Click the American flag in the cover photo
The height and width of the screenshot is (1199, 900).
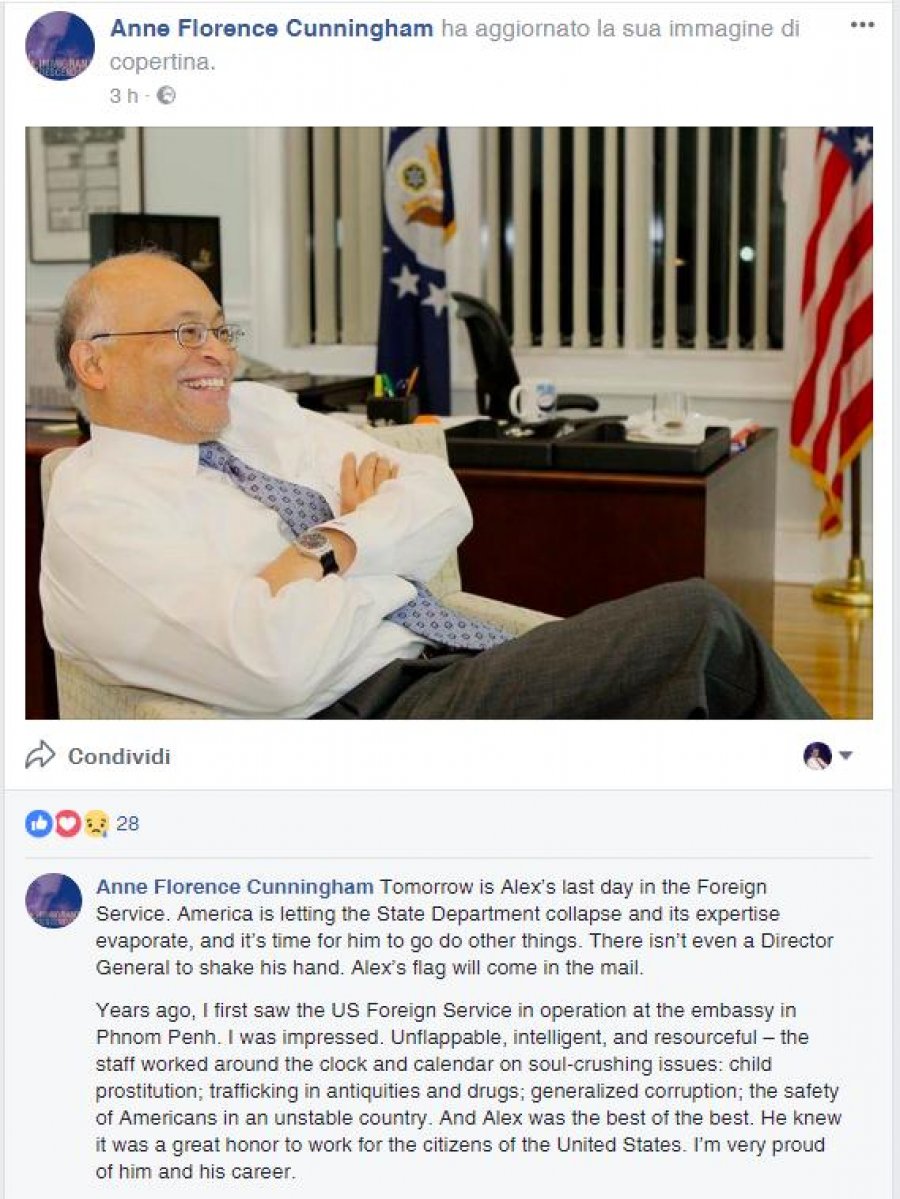click(833, 329)
